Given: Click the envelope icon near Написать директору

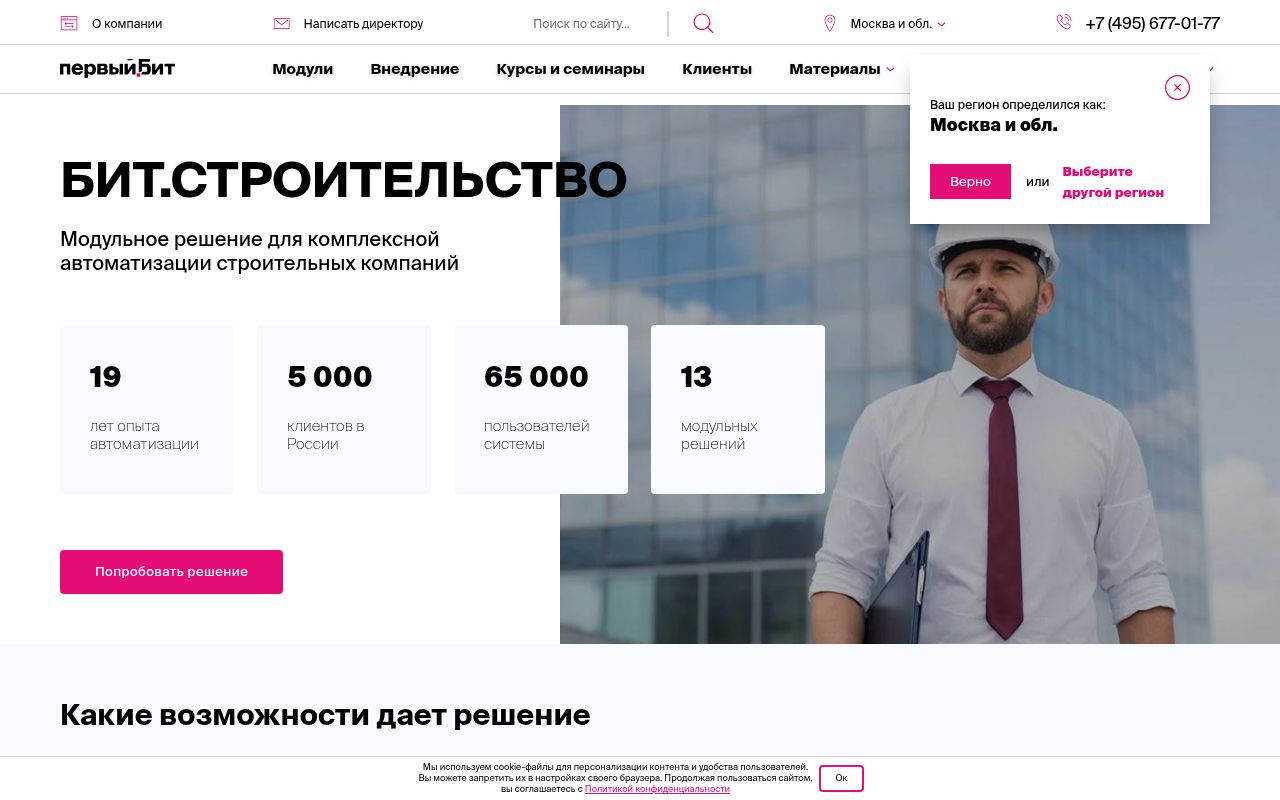Looking at the screenshot, I should click(282, 23).
